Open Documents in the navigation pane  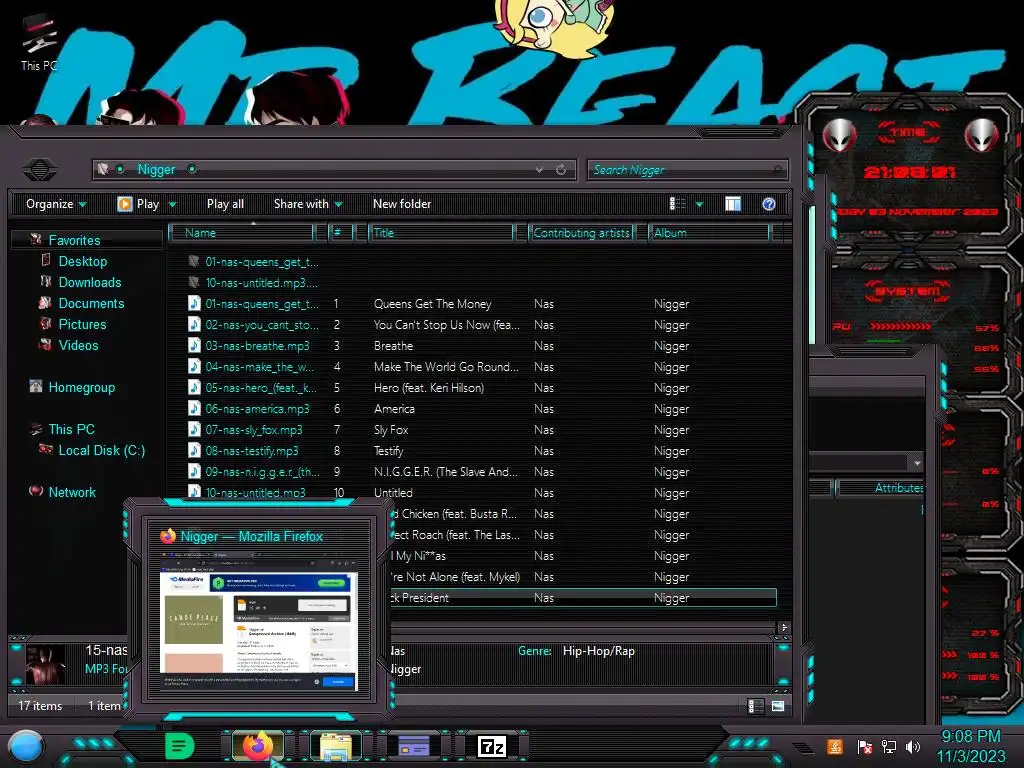pos(91,303)
